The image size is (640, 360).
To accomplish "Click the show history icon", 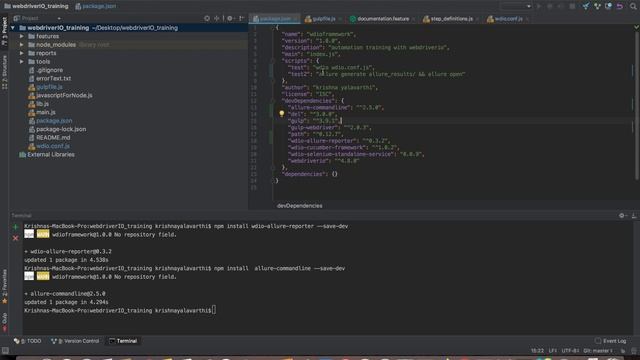I will click(x=609, y=6).
